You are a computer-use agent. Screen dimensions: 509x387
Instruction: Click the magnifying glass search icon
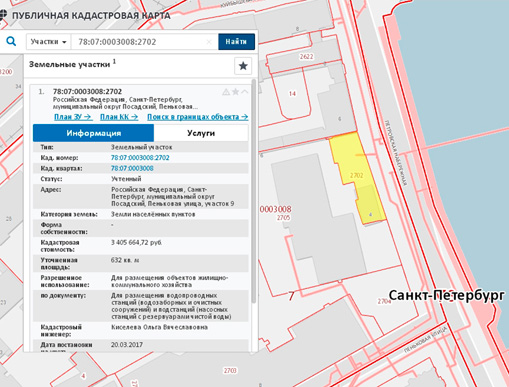11,42
